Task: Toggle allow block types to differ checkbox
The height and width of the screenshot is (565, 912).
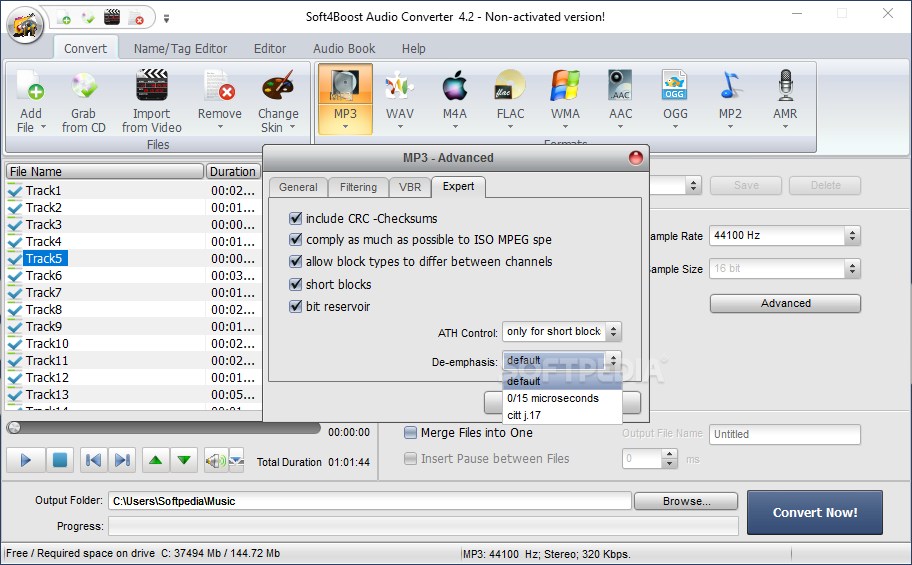Action: tap(295, 261)
